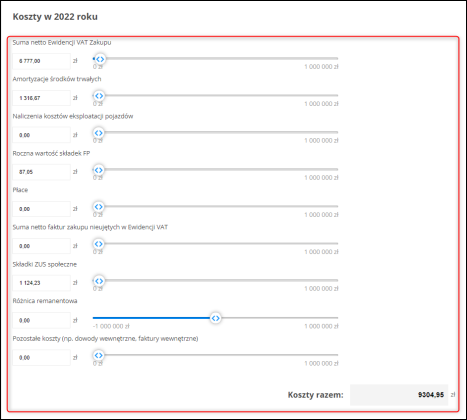Click the Płace slider handle
Screen dimensions: 467x420
tap(99, 207)
